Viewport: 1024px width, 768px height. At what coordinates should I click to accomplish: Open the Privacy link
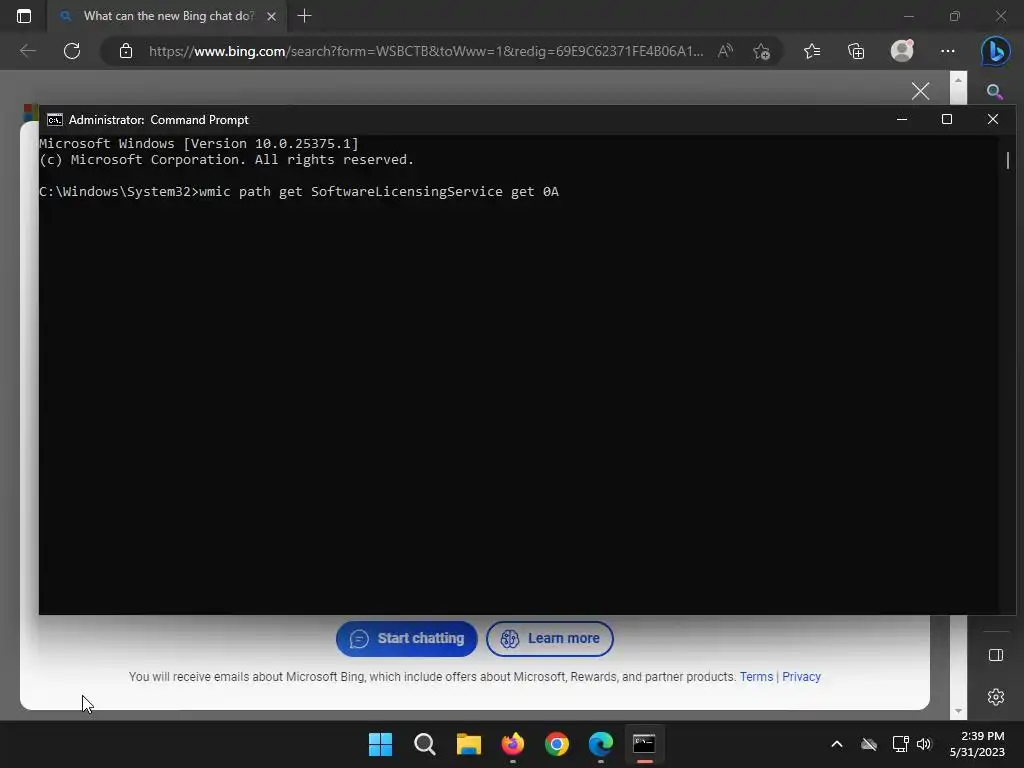[x=801, y=677]
